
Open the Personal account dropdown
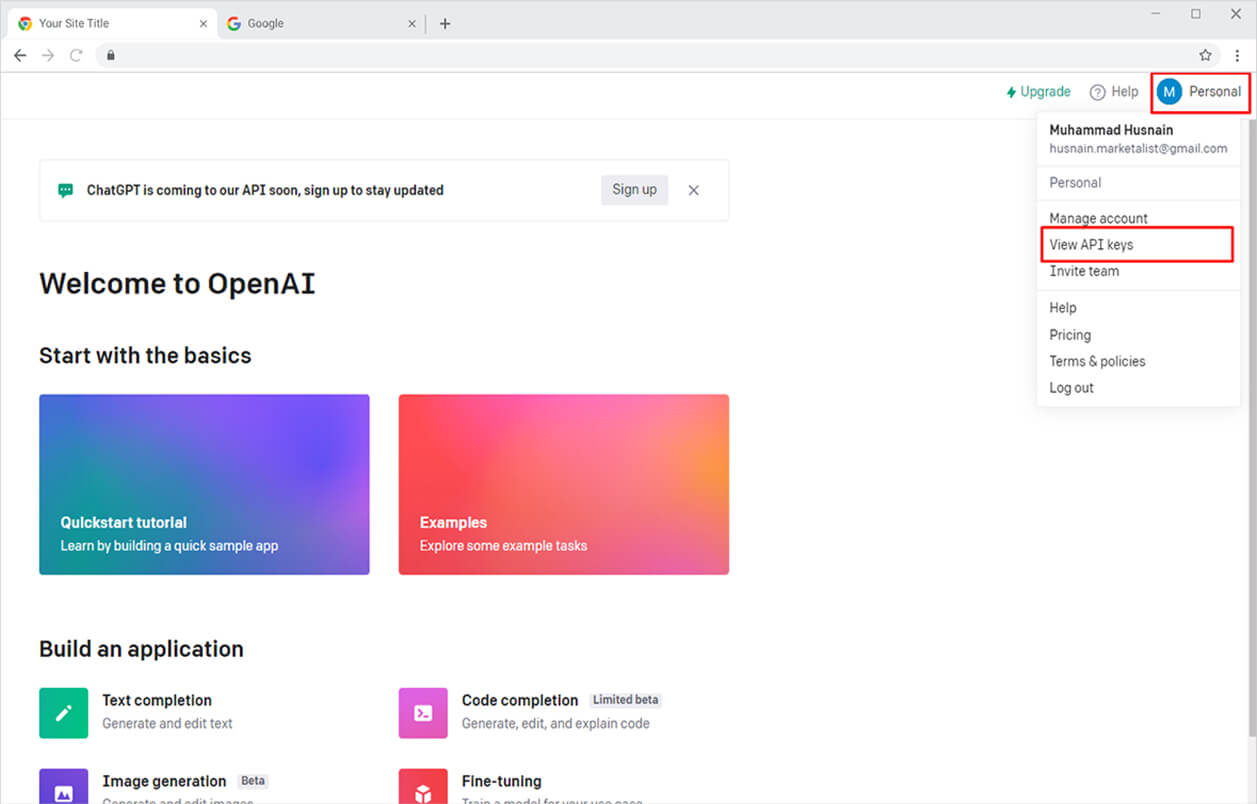pyautogui.click(x=1200, y=92)
